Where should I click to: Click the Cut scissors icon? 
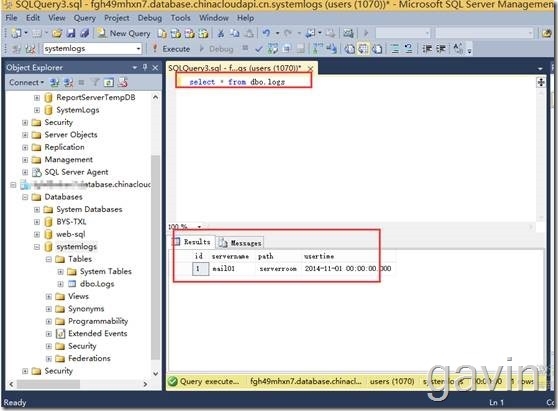point(221,33)
